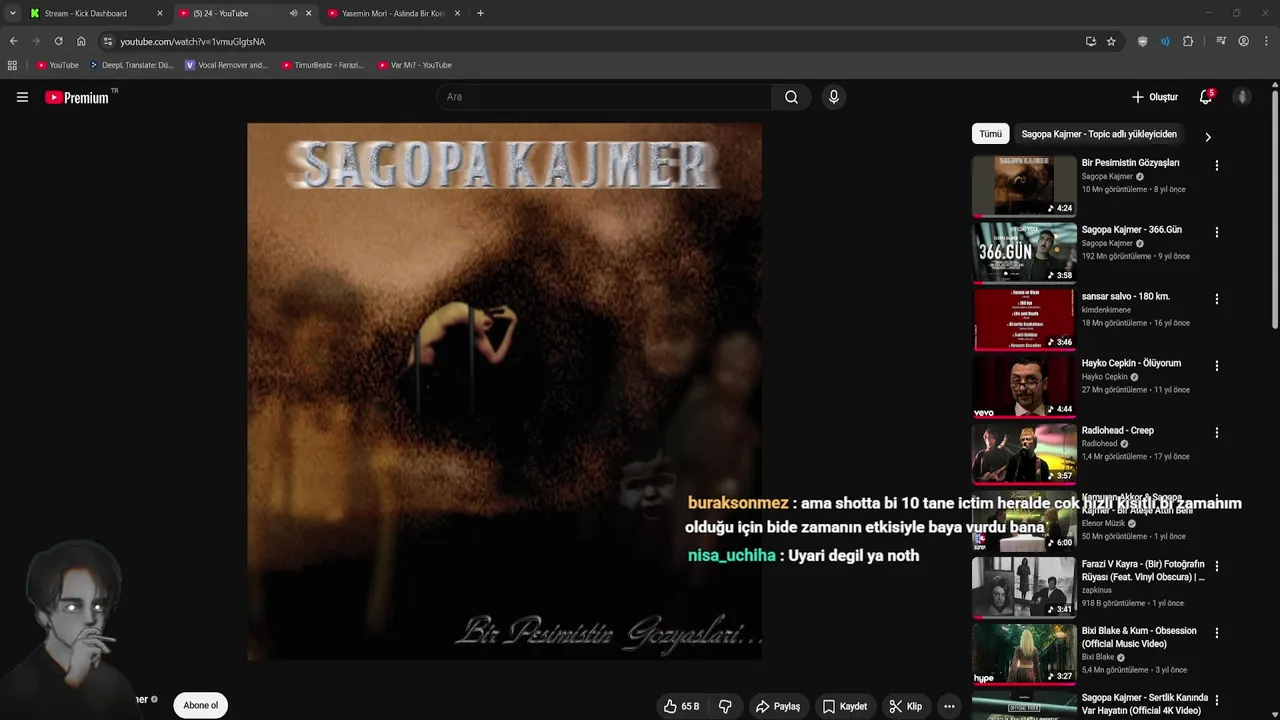Open the DeepL Translate bookmark
The width and height of the screenshot is (1280, 720).
coord(131,65)
